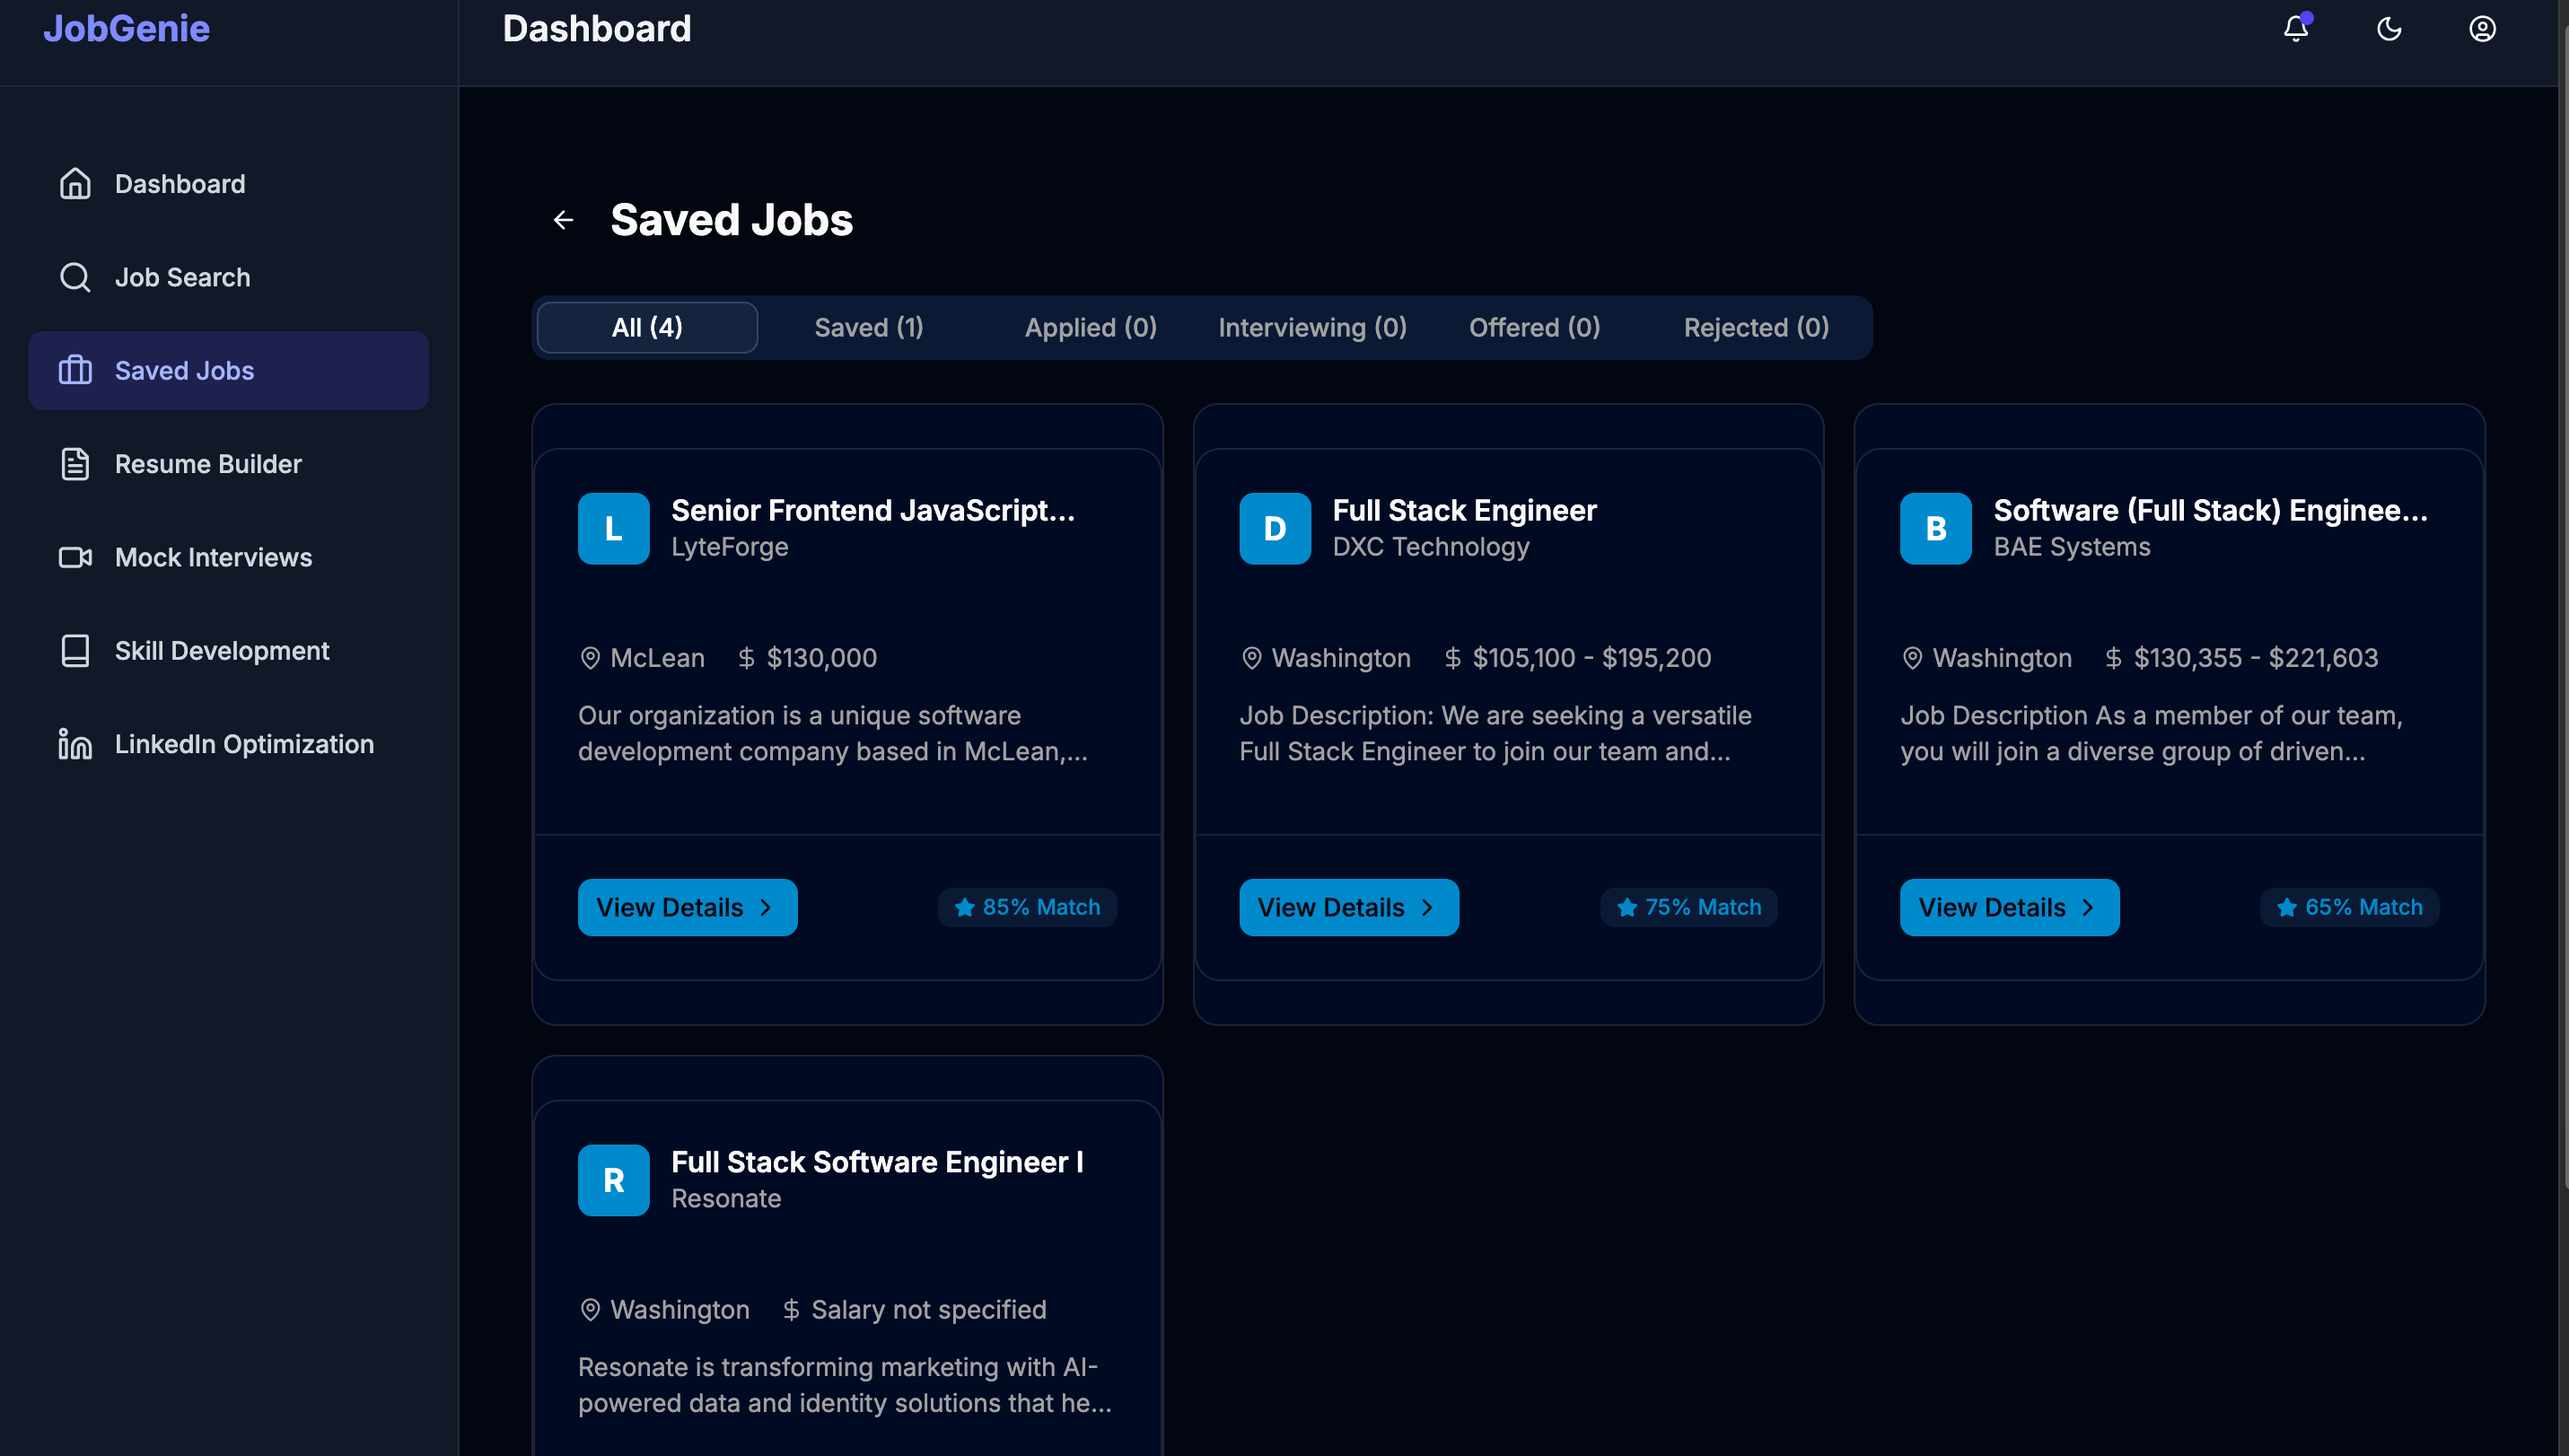
Task: Select the All (4) filter pill
Action: point(646,327)
